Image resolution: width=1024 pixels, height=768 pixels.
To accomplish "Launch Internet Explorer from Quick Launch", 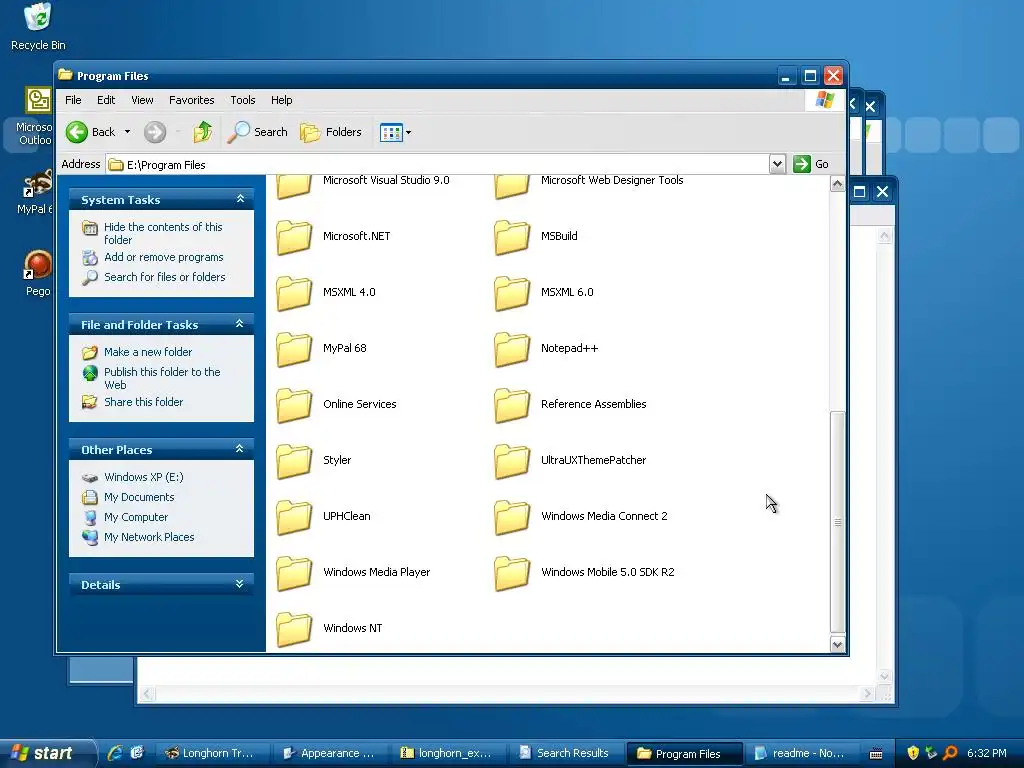I will 115,753.
